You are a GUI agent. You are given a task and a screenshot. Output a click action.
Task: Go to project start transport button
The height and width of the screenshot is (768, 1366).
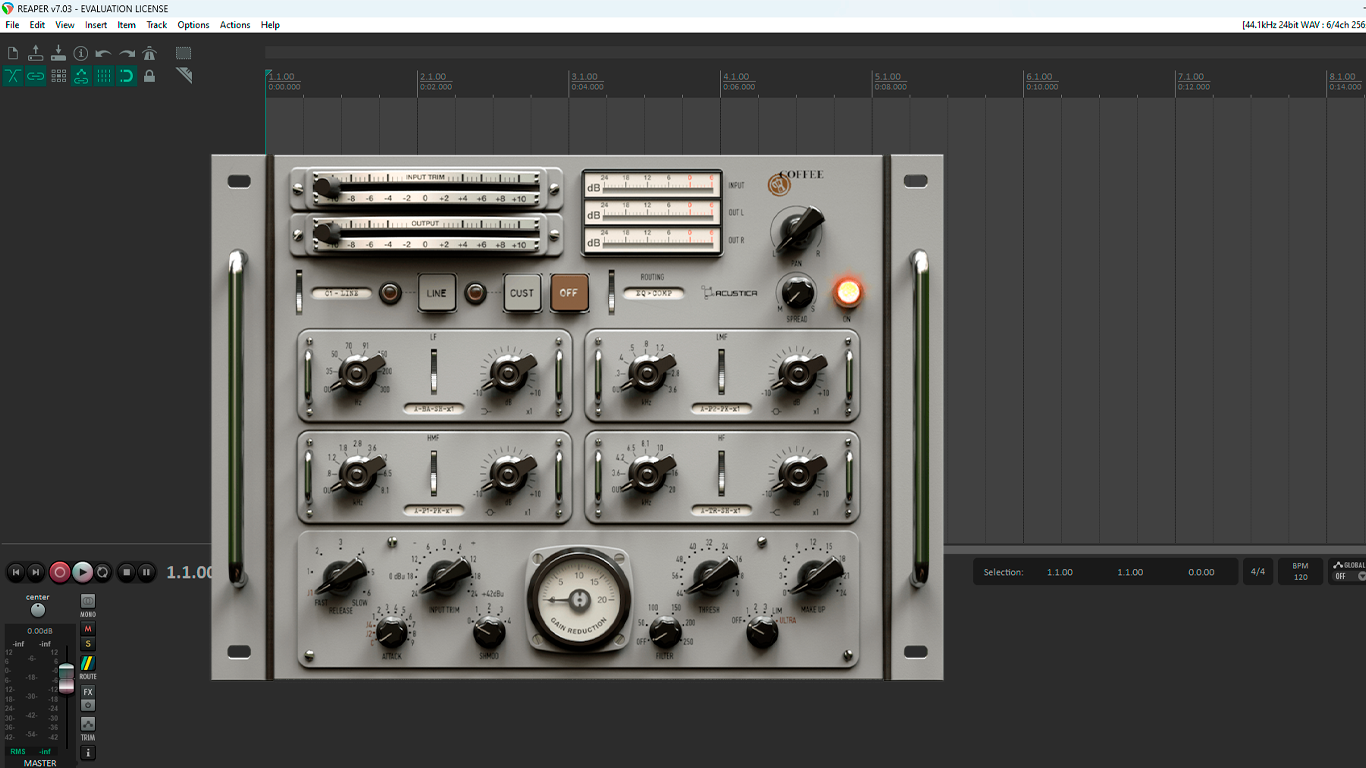pos(15,572)
